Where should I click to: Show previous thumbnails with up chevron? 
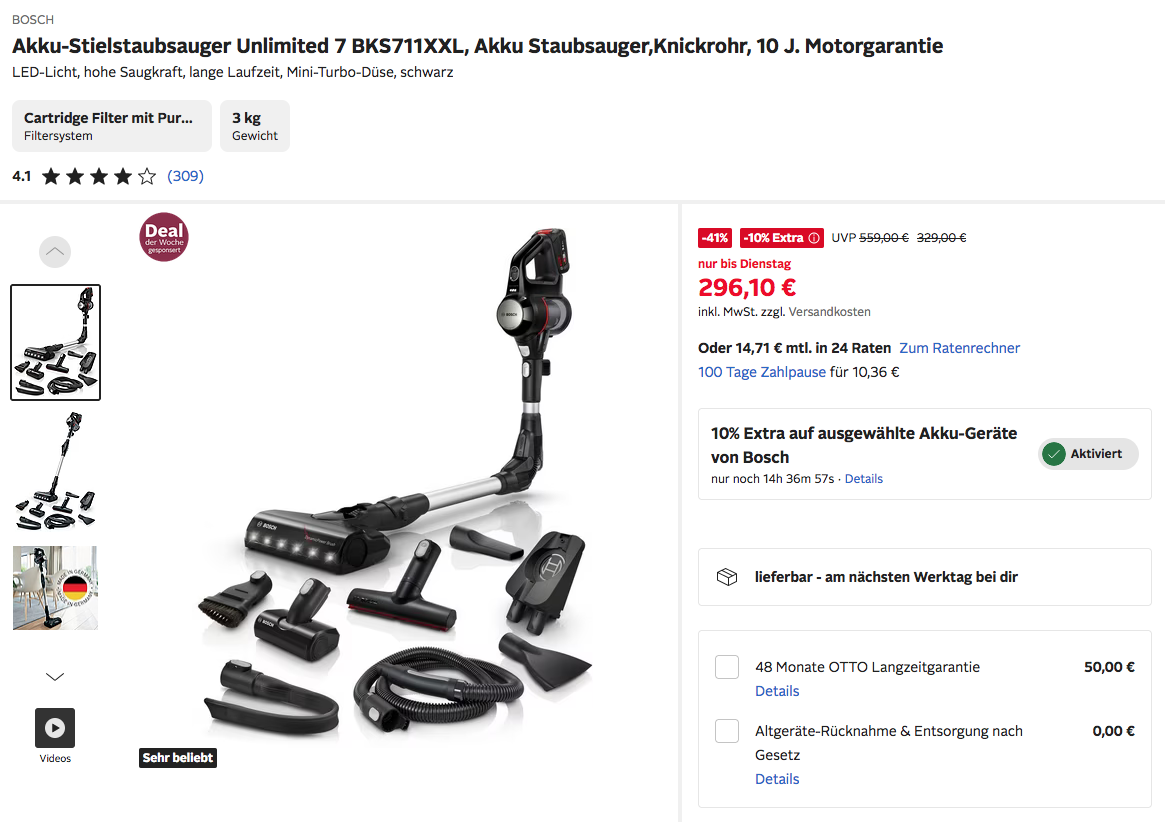pos(55,252)
